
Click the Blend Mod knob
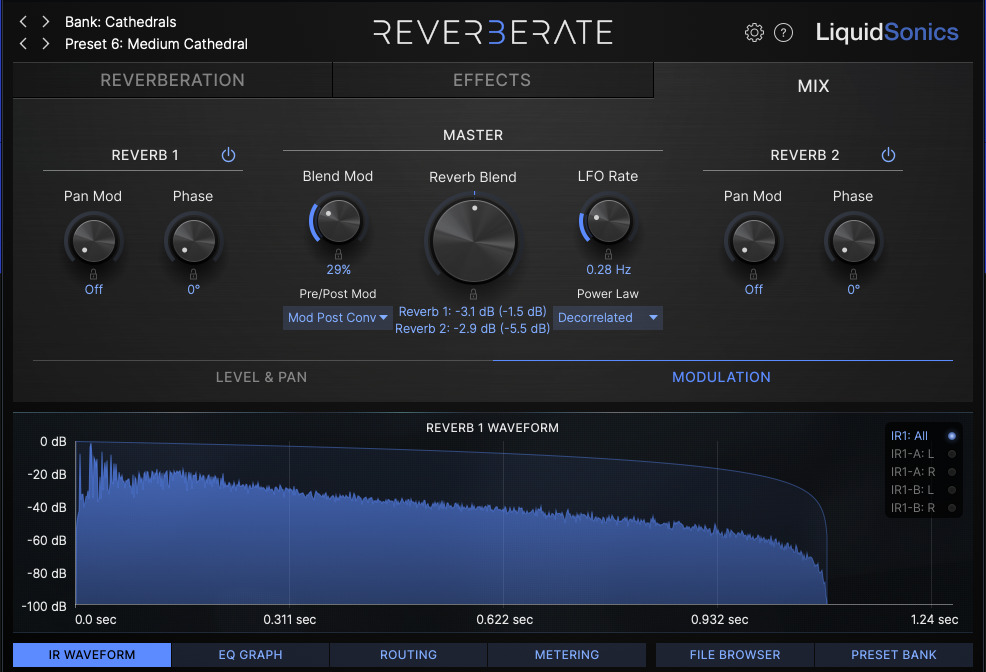tap(338, 221)
